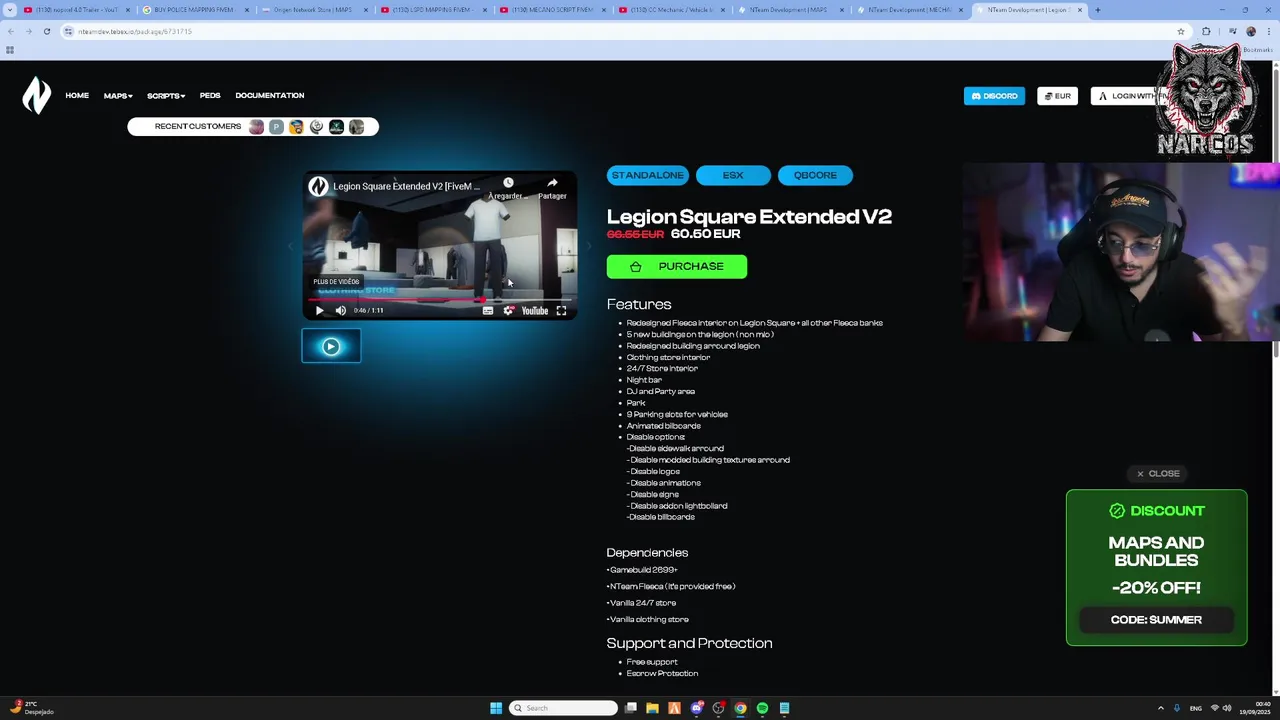Open the DOCUMENTATION page
The width and height of the screenshot is (1280, 720).
pos(269,96)
